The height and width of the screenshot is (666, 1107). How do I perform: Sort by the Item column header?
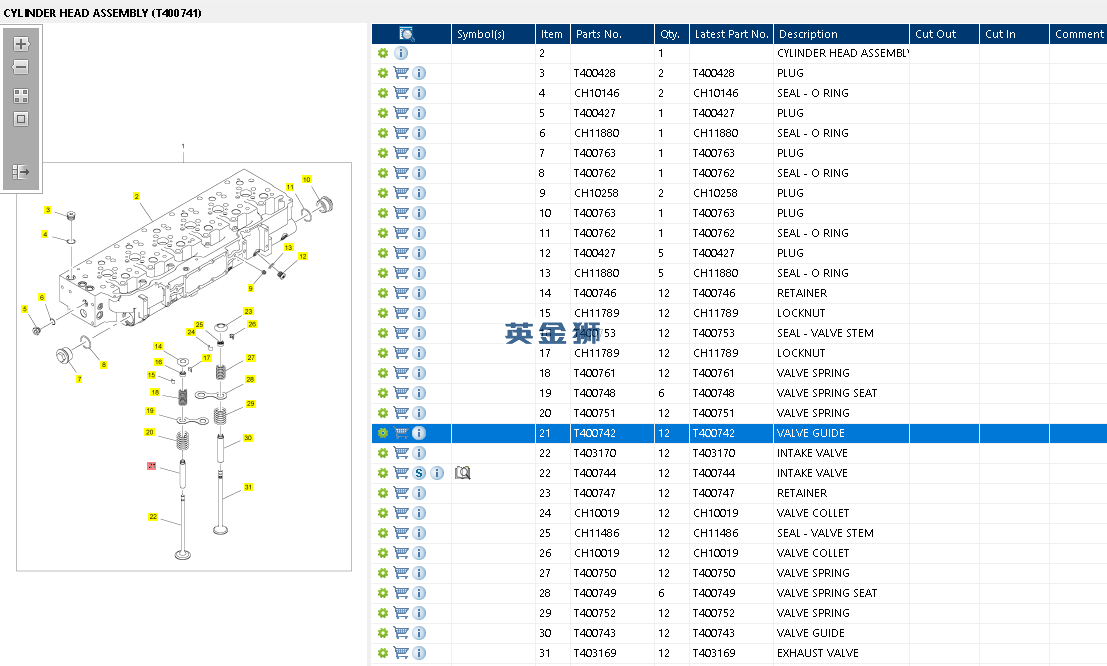pyautogui.click(x=553, y=34)
